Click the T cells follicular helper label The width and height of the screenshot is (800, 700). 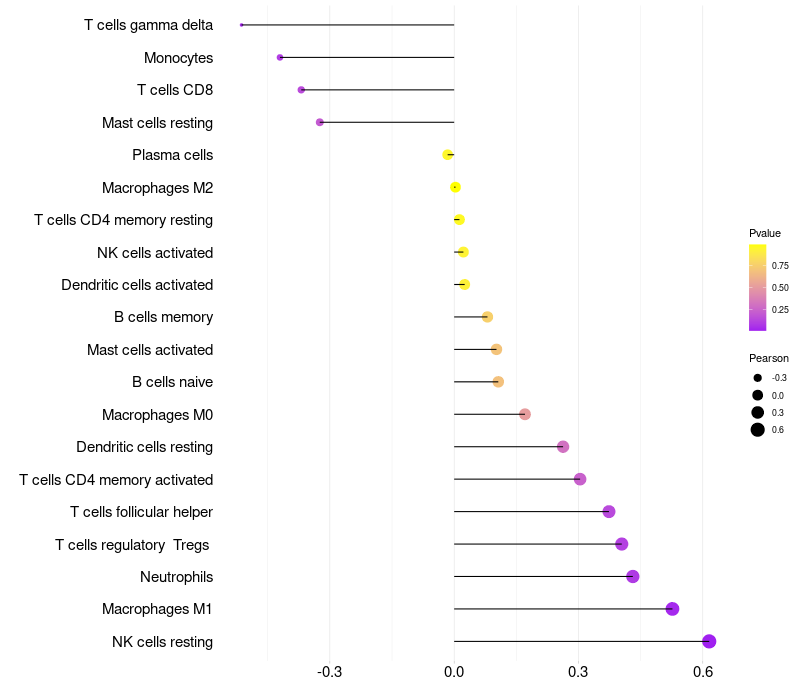point(141,512)
